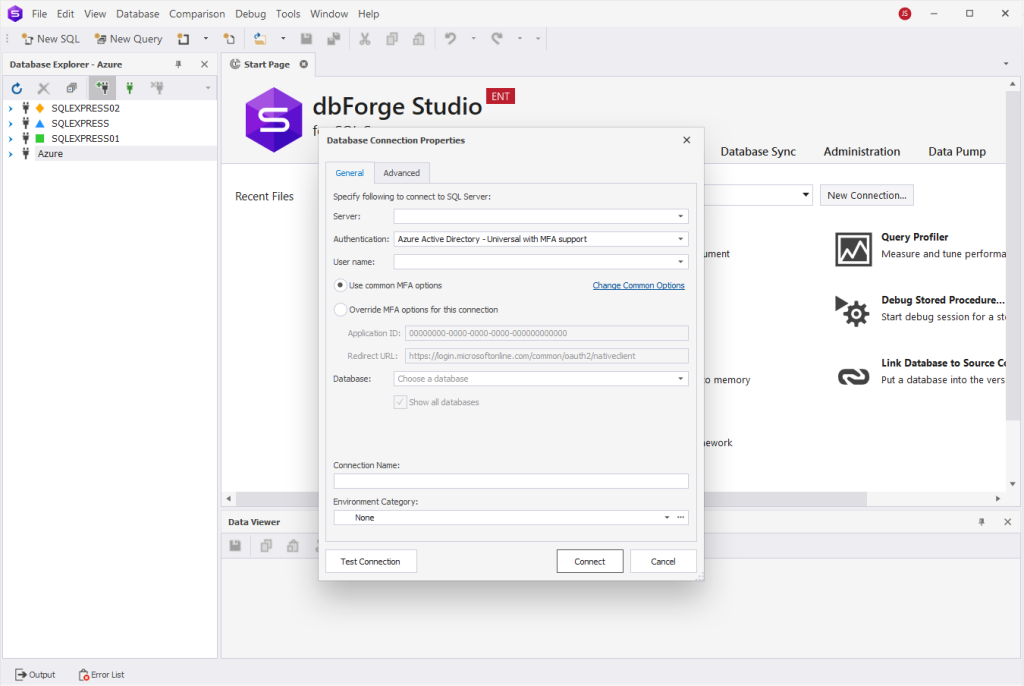Viewport: 1024px width, 686px height.
Task: Open the Error List panel
Action: [101, 674]
